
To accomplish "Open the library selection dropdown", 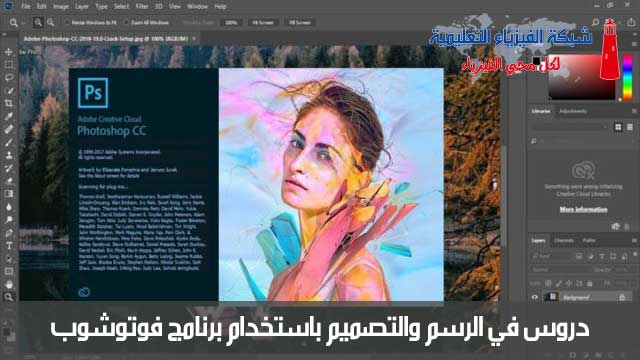I will 570,127.
